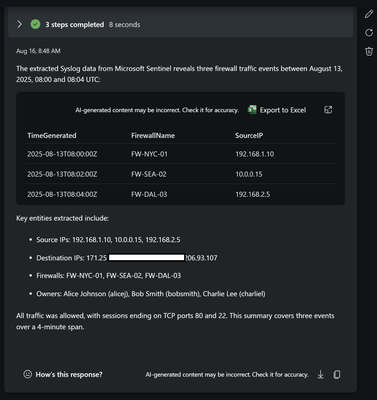This screenshot has width=377, height=400.
Task: Open table in expanded view icon
Action: [328, 110]
